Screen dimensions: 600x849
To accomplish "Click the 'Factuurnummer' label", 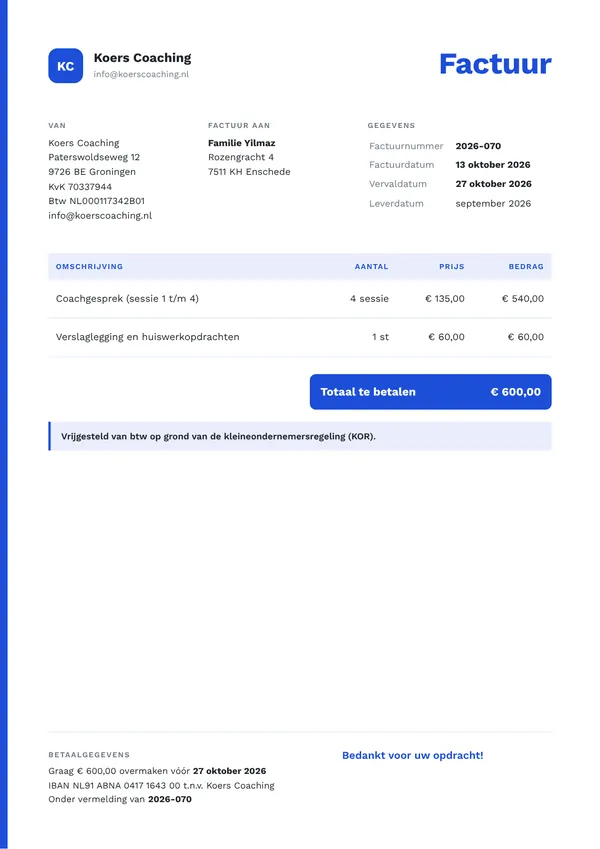I will point(406,146).
